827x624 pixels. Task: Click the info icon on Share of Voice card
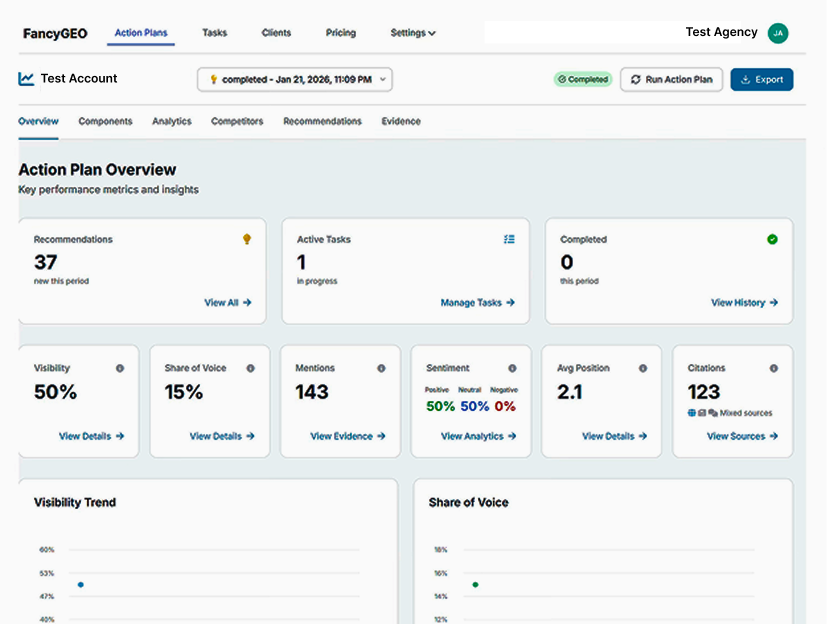tap(249, 368)
